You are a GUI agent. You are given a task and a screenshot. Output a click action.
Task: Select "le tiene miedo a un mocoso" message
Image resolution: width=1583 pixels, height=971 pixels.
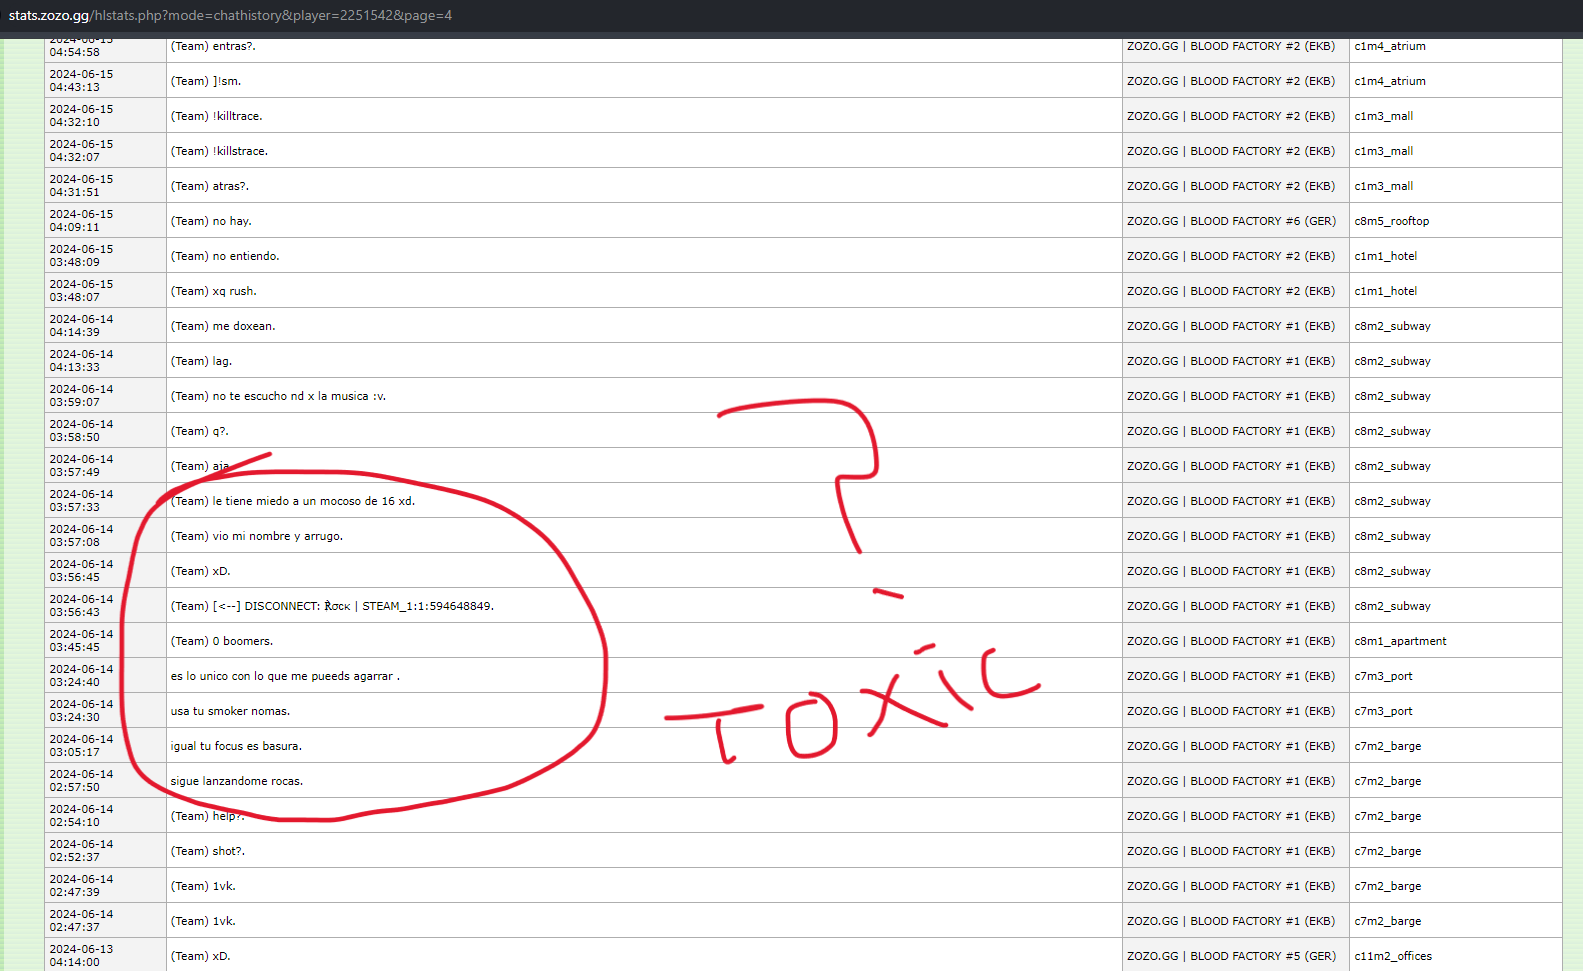tap(292, 501)
